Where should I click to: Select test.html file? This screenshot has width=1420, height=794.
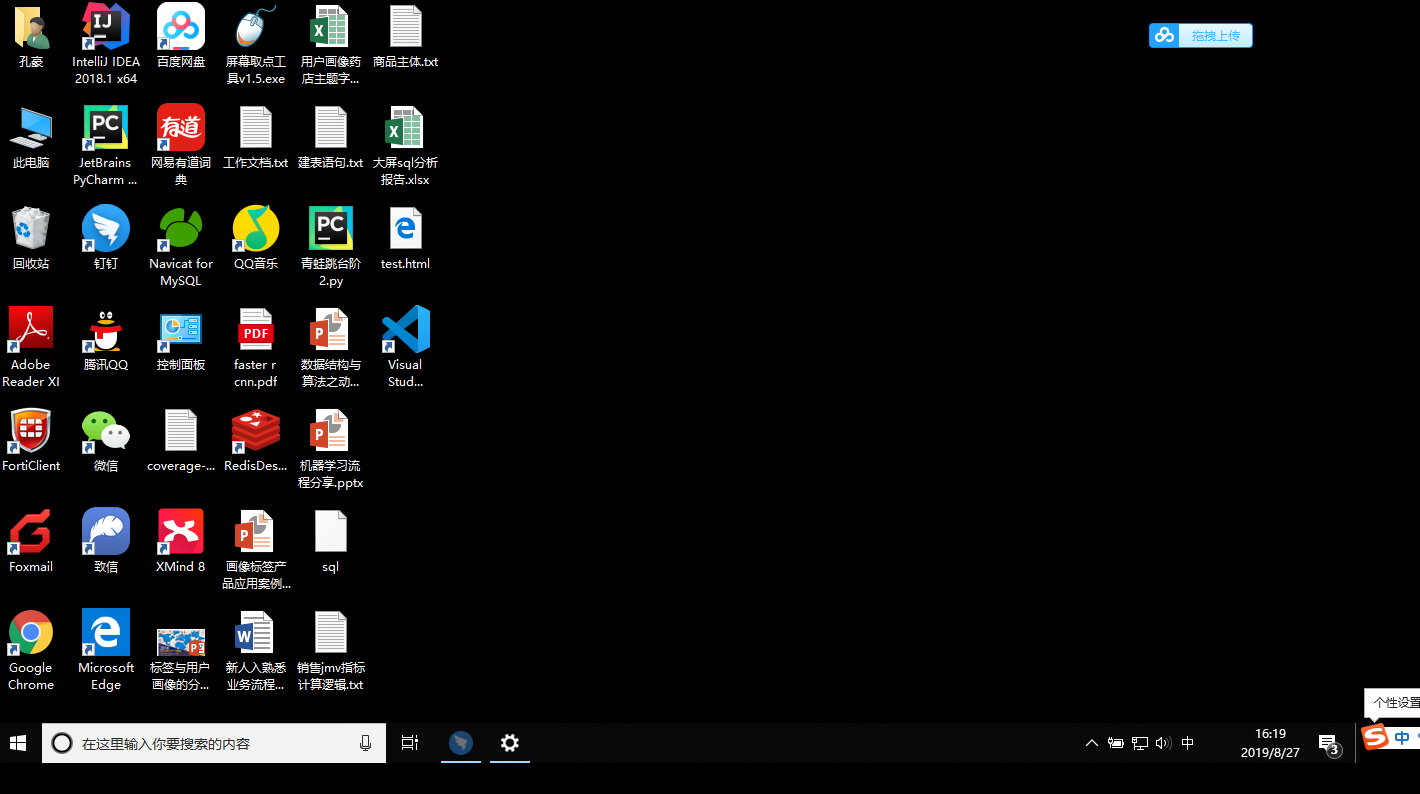pos(405,239)
